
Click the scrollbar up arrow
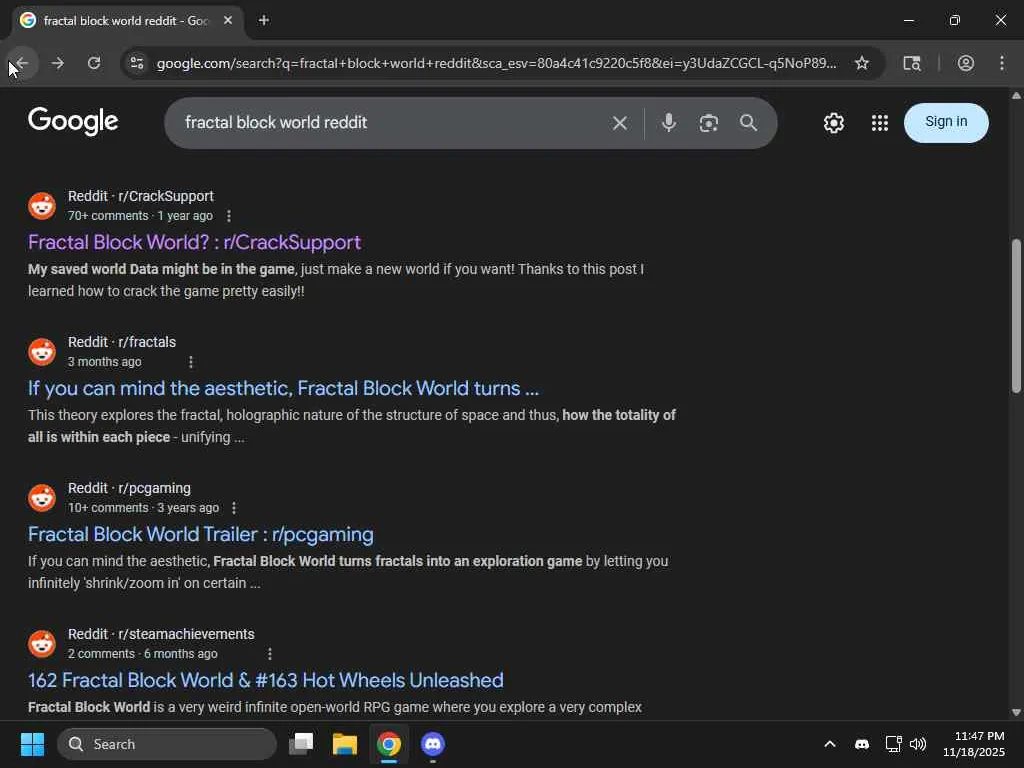[1016, 95]
